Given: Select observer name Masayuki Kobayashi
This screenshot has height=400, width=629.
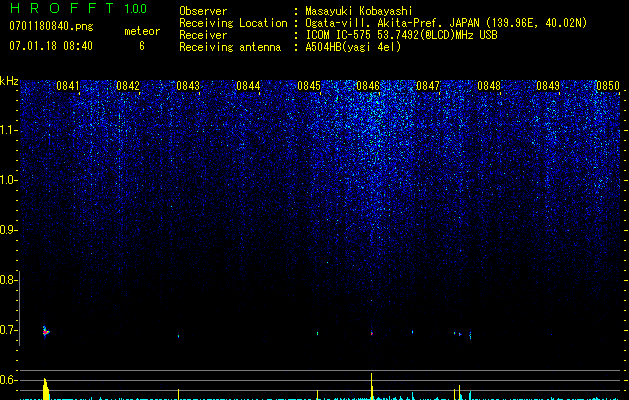Looking at the screenshot, I should pyautogui.click(x=359, y=11).
